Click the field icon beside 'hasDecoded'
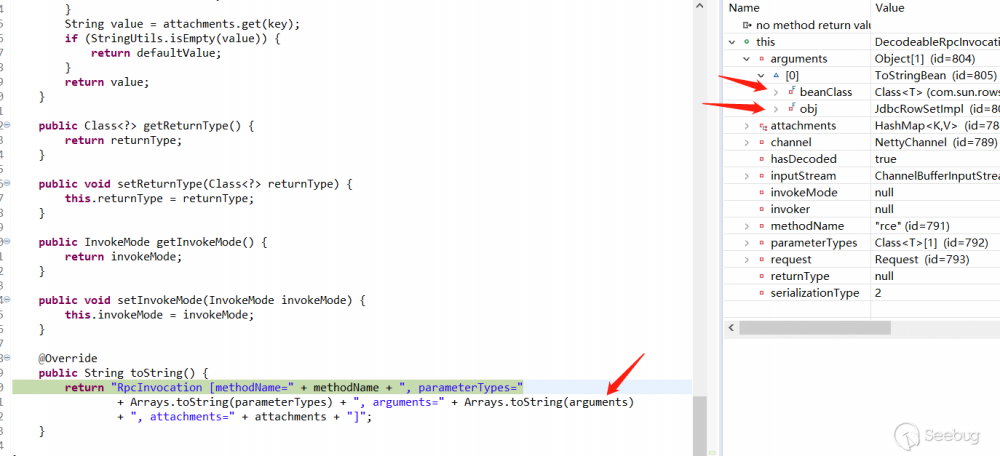This screenshot has width=1000, height=456. (x=762, y=159)
